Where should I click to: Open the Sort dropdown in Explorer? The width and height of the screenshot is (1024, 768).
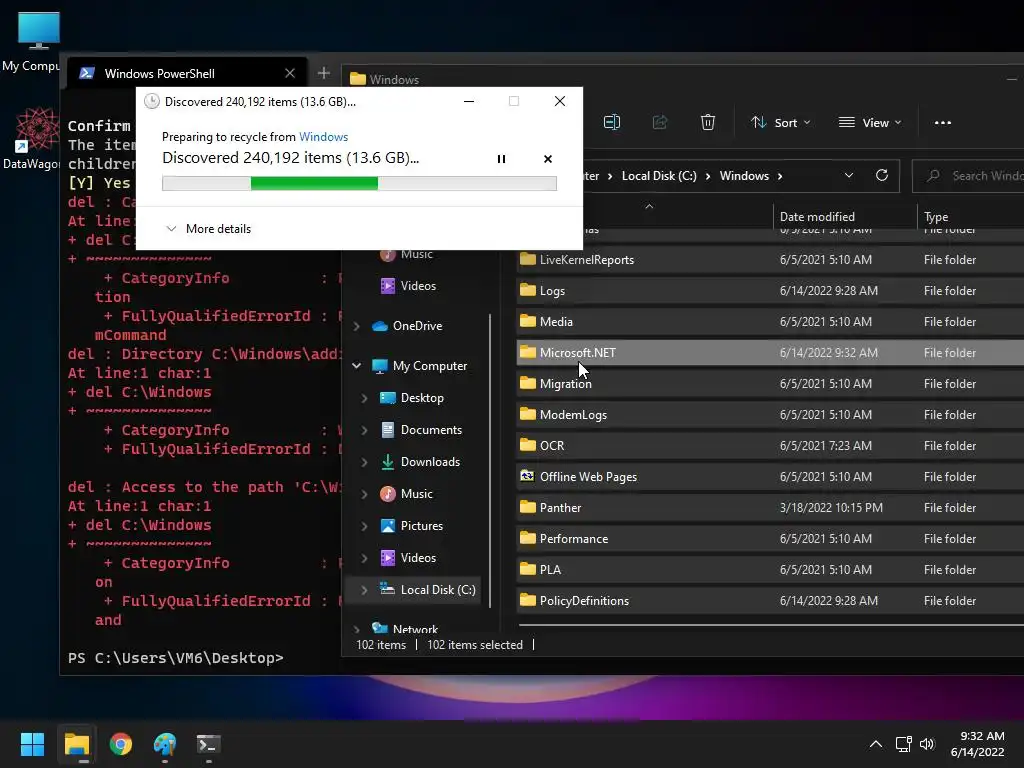pyautogui.click(x=780, y=122)
